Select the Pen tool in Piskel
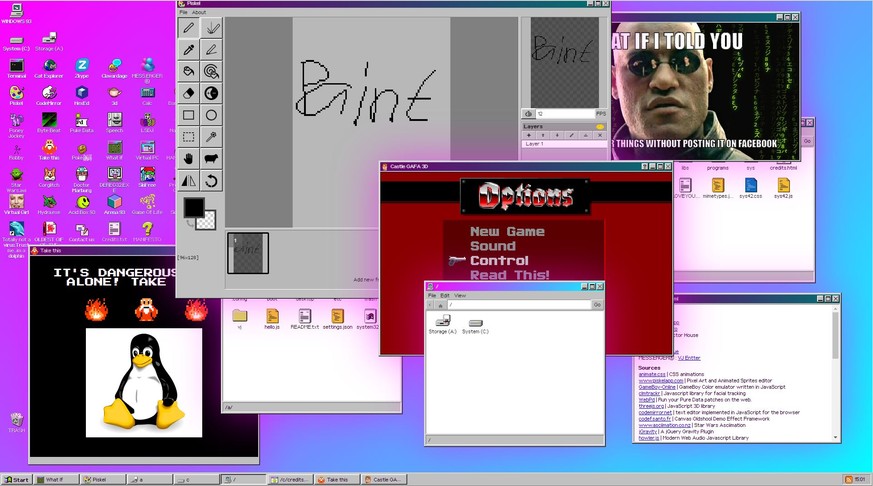Viewport: 873px width, 486px height. tap(189, 27)
